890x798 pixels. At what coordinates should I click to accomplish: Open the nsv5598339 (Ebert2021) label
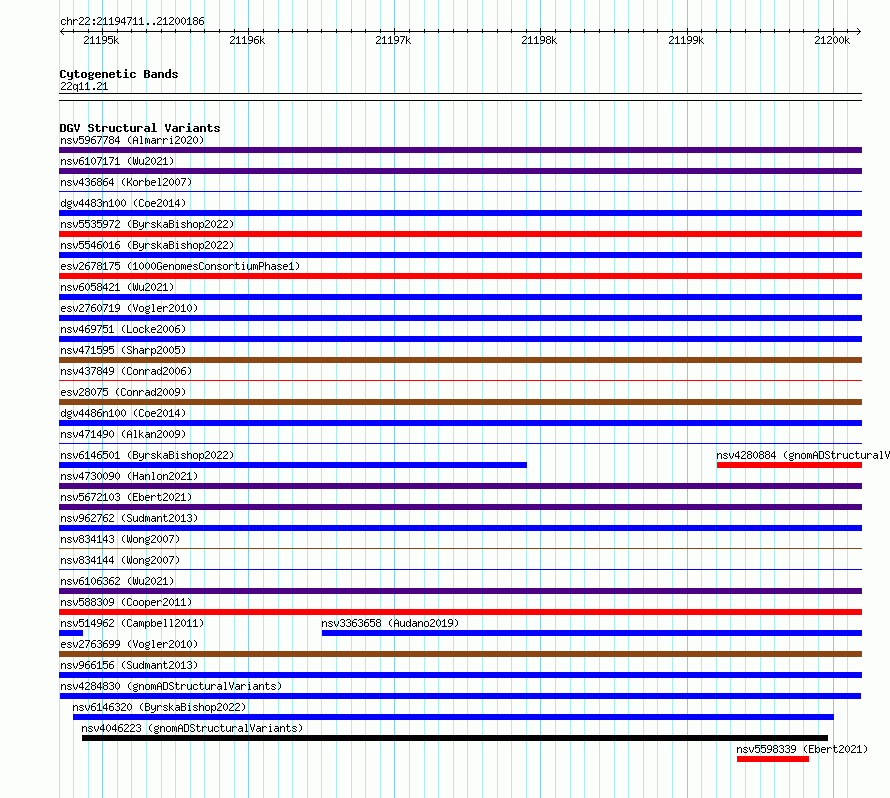[802, 749]
